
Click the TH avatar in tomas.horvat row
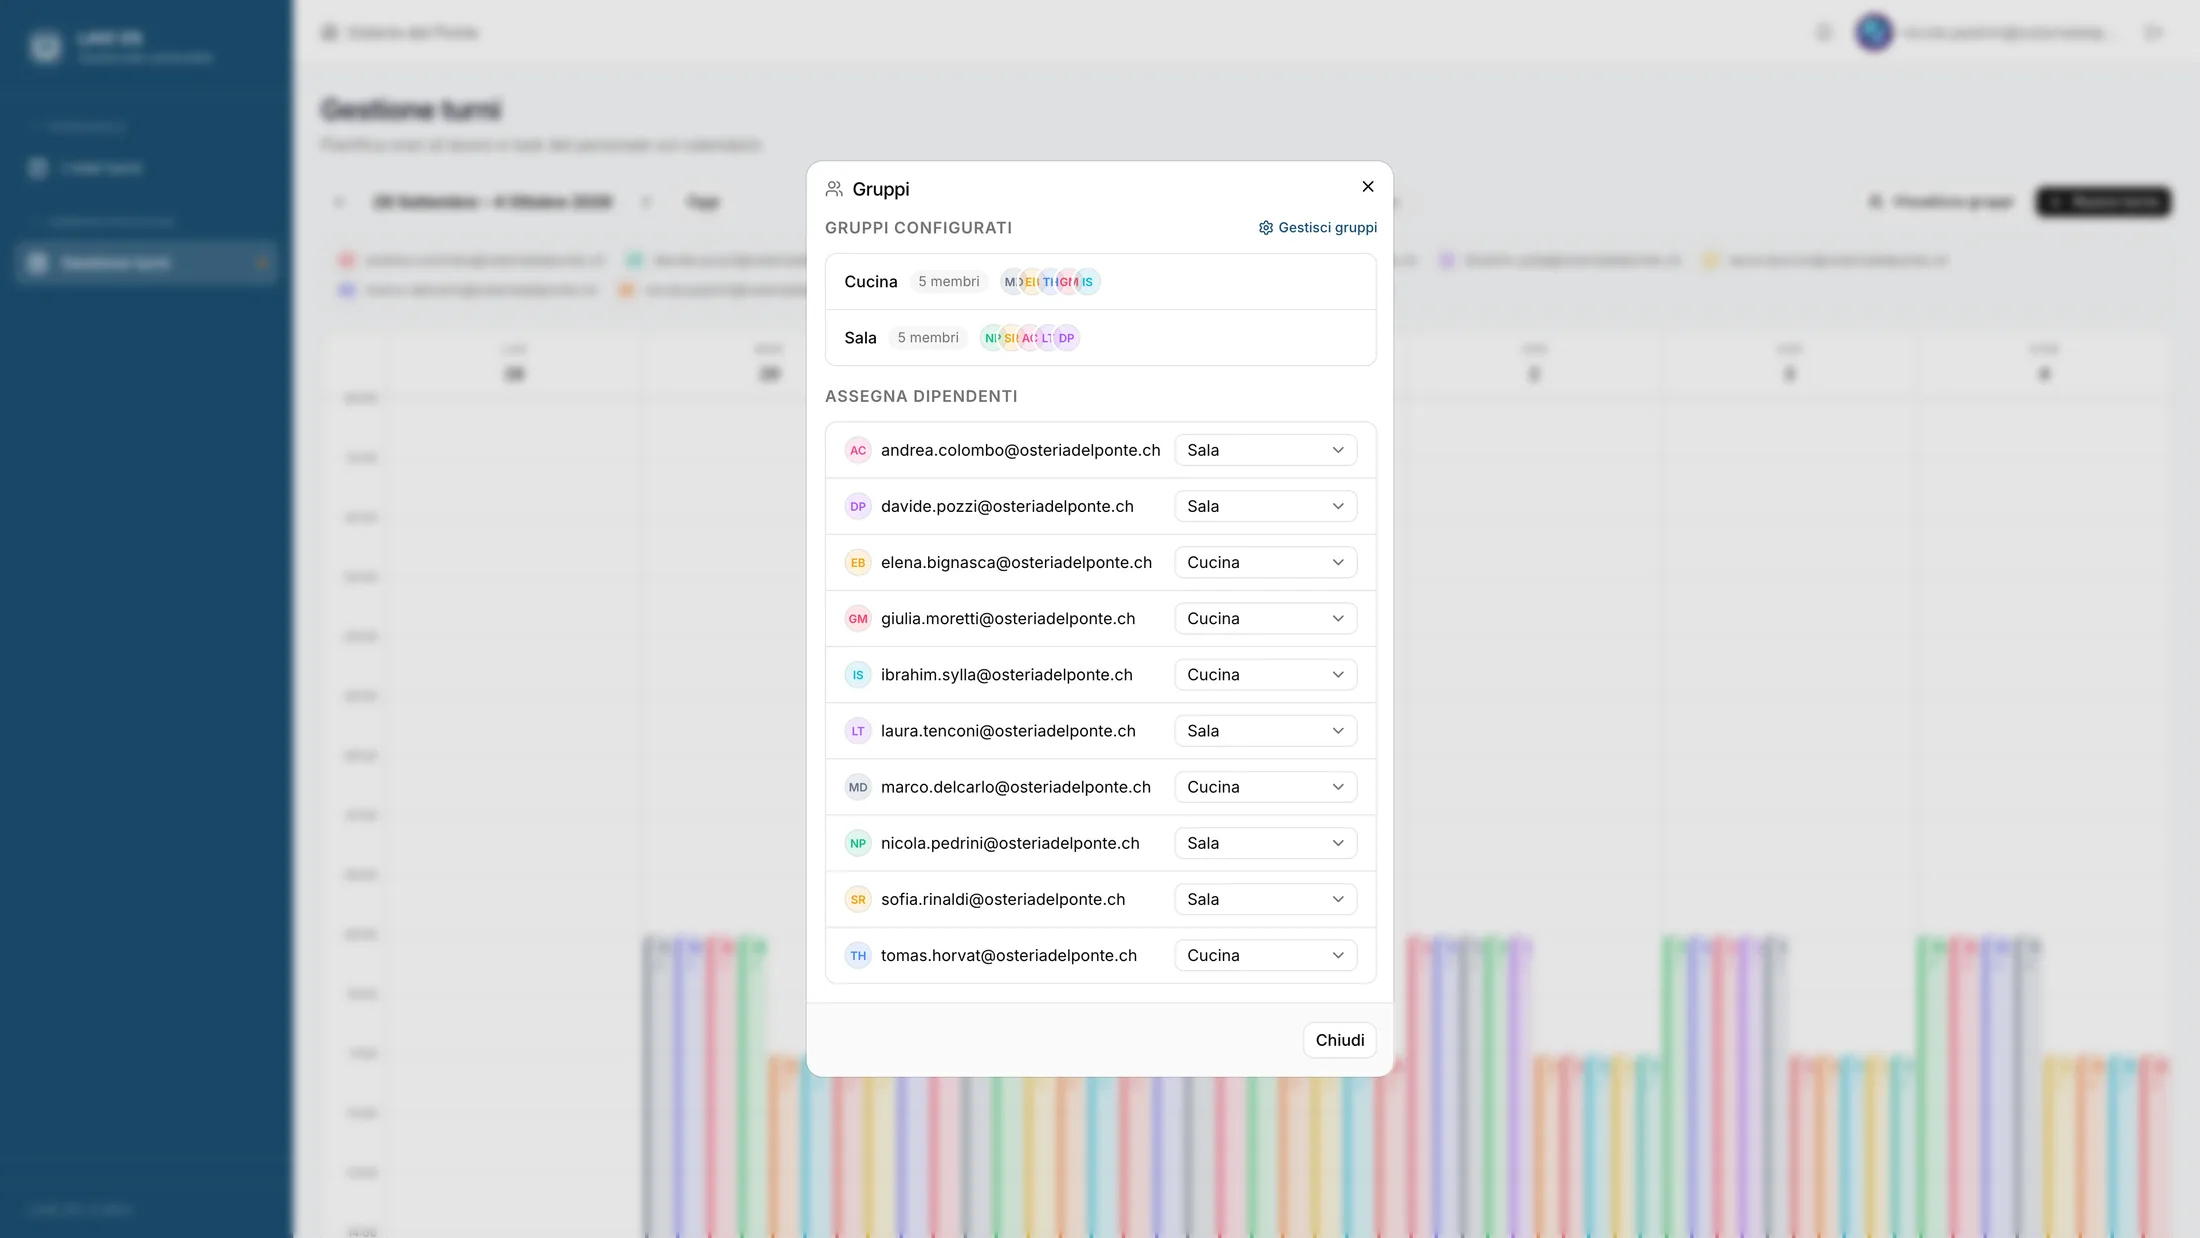coord(858,955)
